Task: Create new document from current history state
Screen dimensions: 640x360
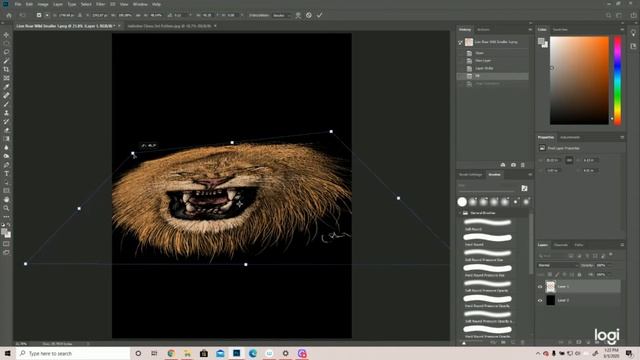Action: pyautogui.click(x=503, y=165)
